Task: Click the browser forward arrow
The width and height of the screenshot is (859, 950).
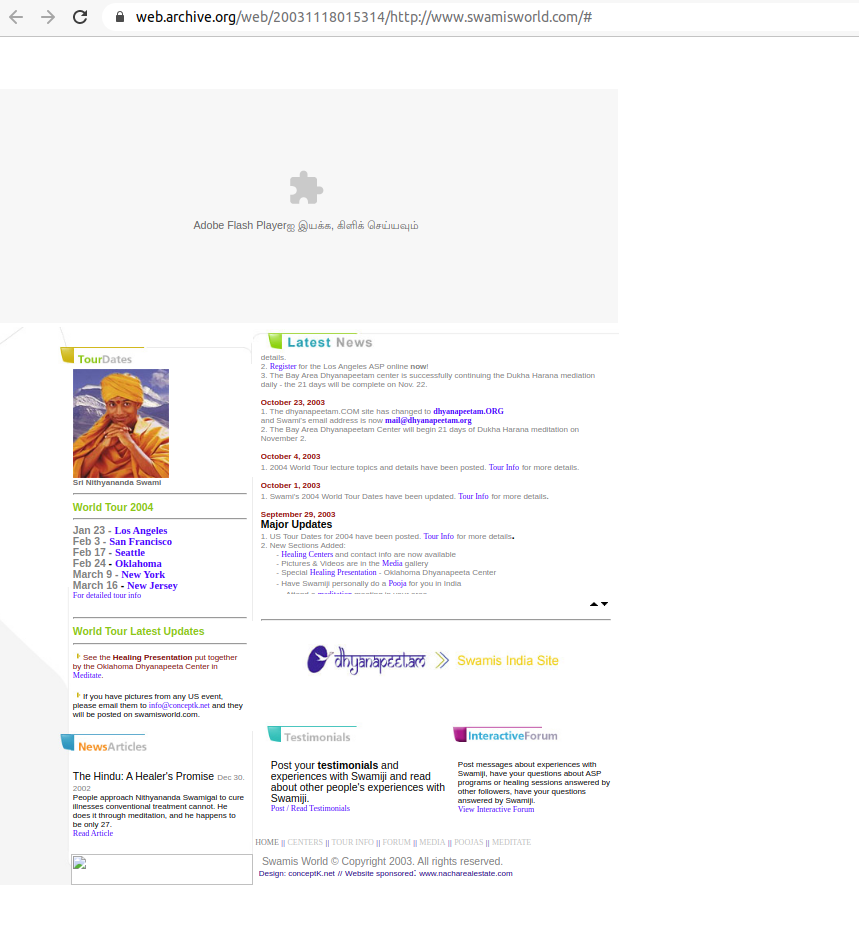Action: coord(47,17)
